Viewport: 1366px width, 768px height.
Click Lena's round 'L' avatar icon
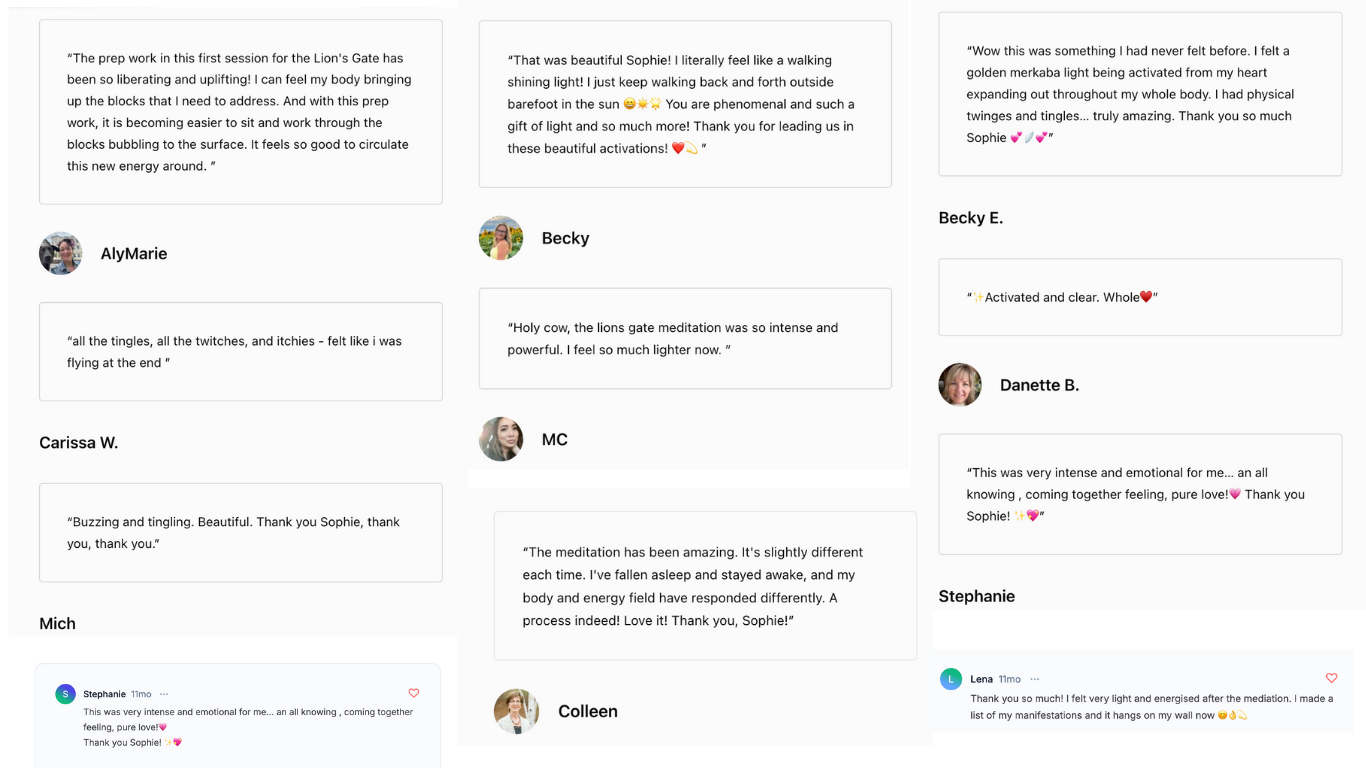click(x=951, y=679)
